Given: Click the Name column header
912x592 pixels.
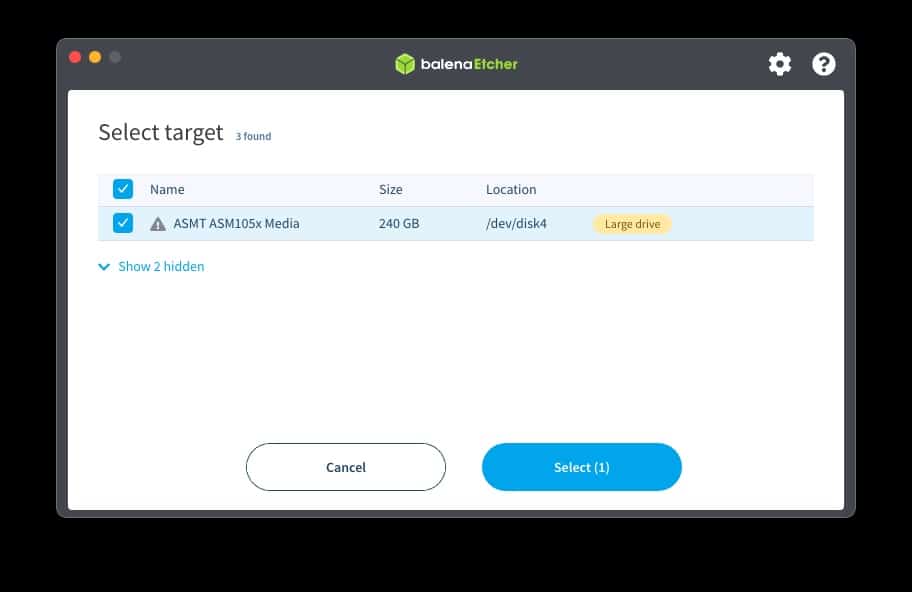Looking at the screenshot, I should (167, 190).
